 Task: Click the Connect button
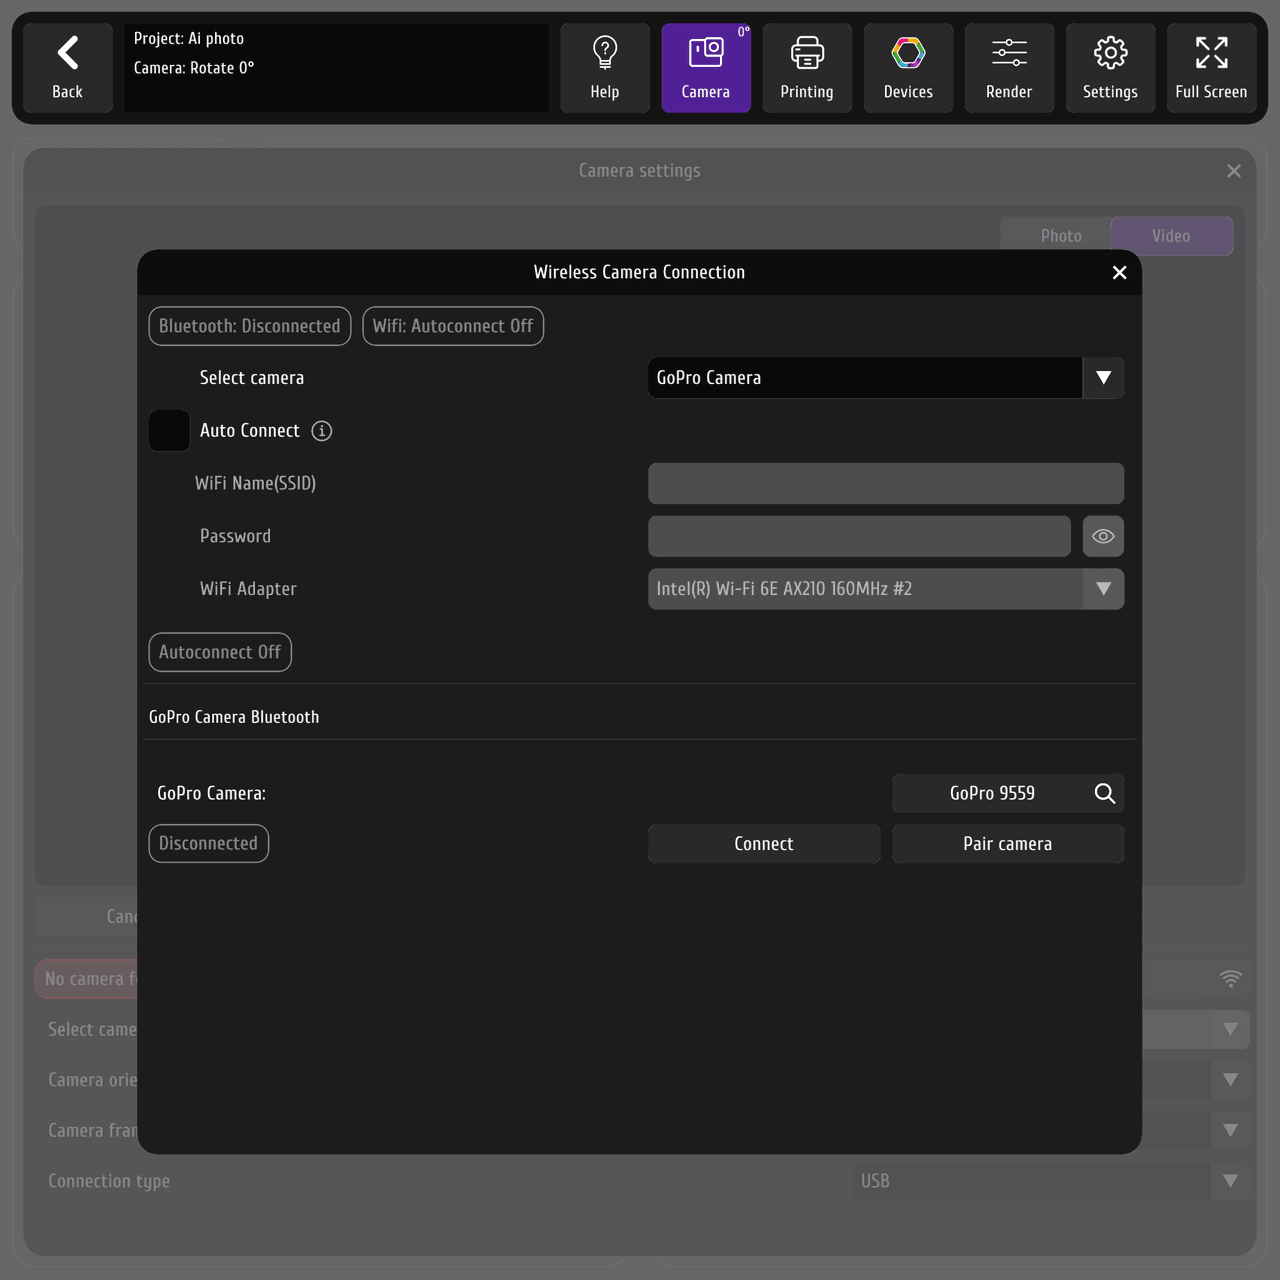pyautogui.click(x=764, y=844)
